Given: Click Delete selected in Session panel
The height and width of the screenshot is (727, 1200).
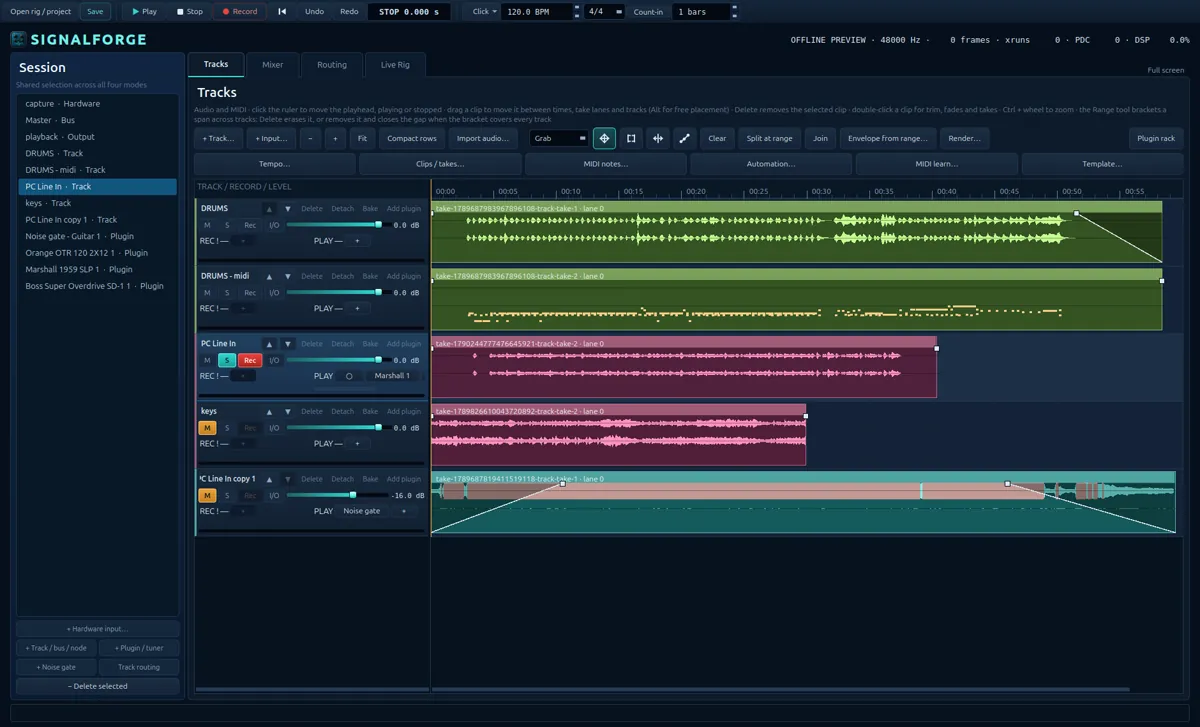Looking at the screenshot, I should pos(98,686).
